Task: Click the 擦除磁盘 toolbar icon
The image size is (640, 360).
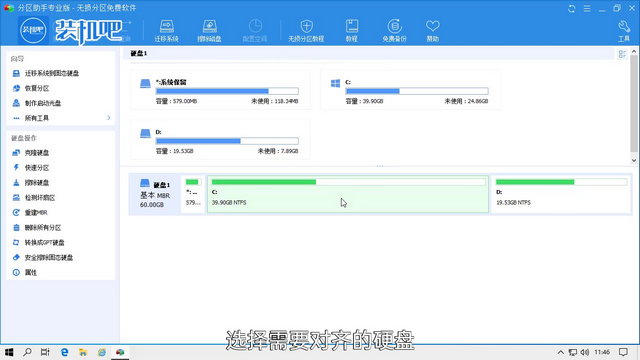Action: pos(209,31)
